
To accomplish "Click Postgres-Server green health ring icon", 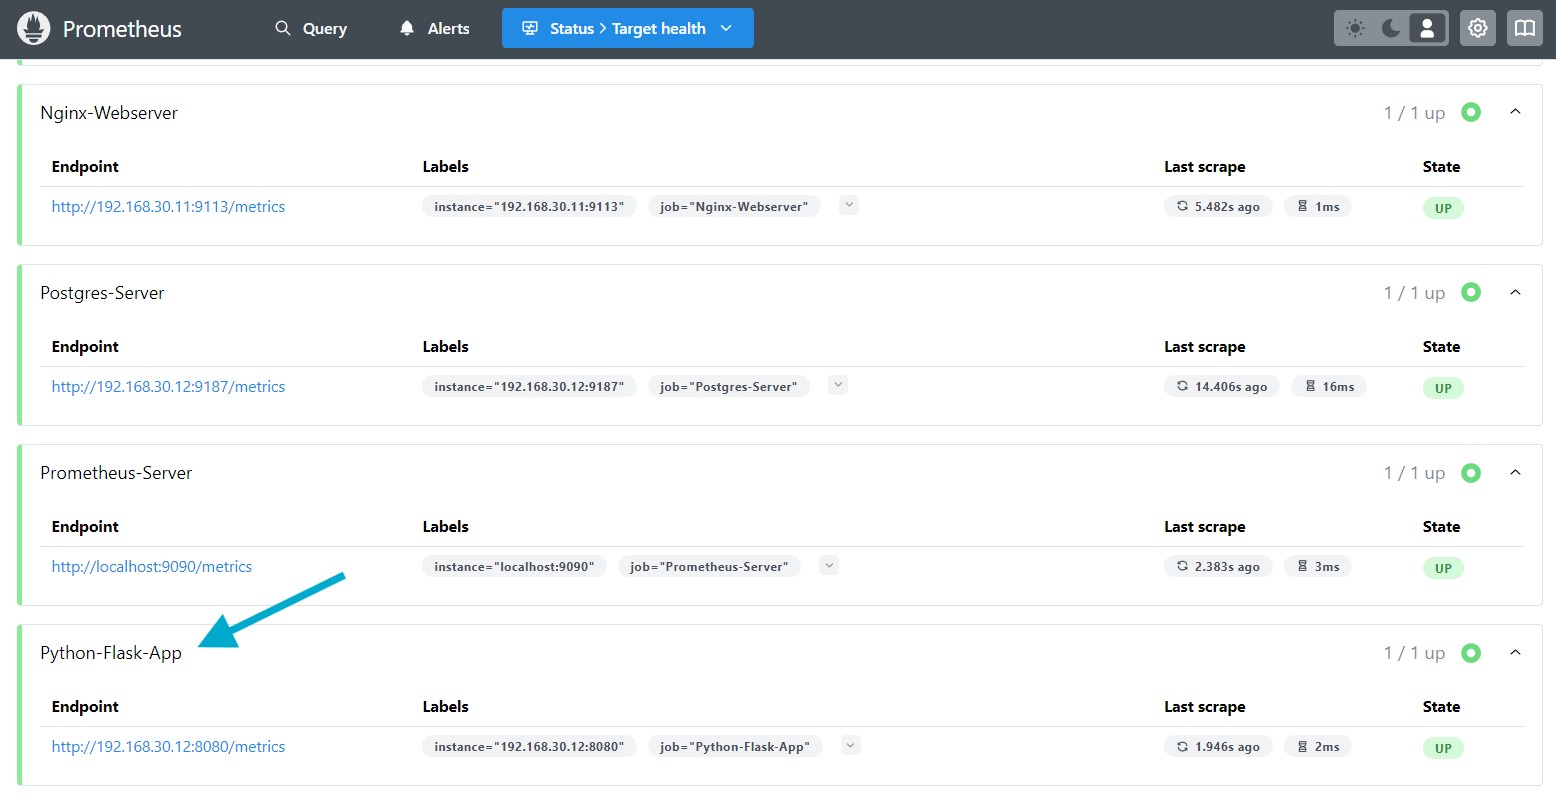I will coord(1471,292).
